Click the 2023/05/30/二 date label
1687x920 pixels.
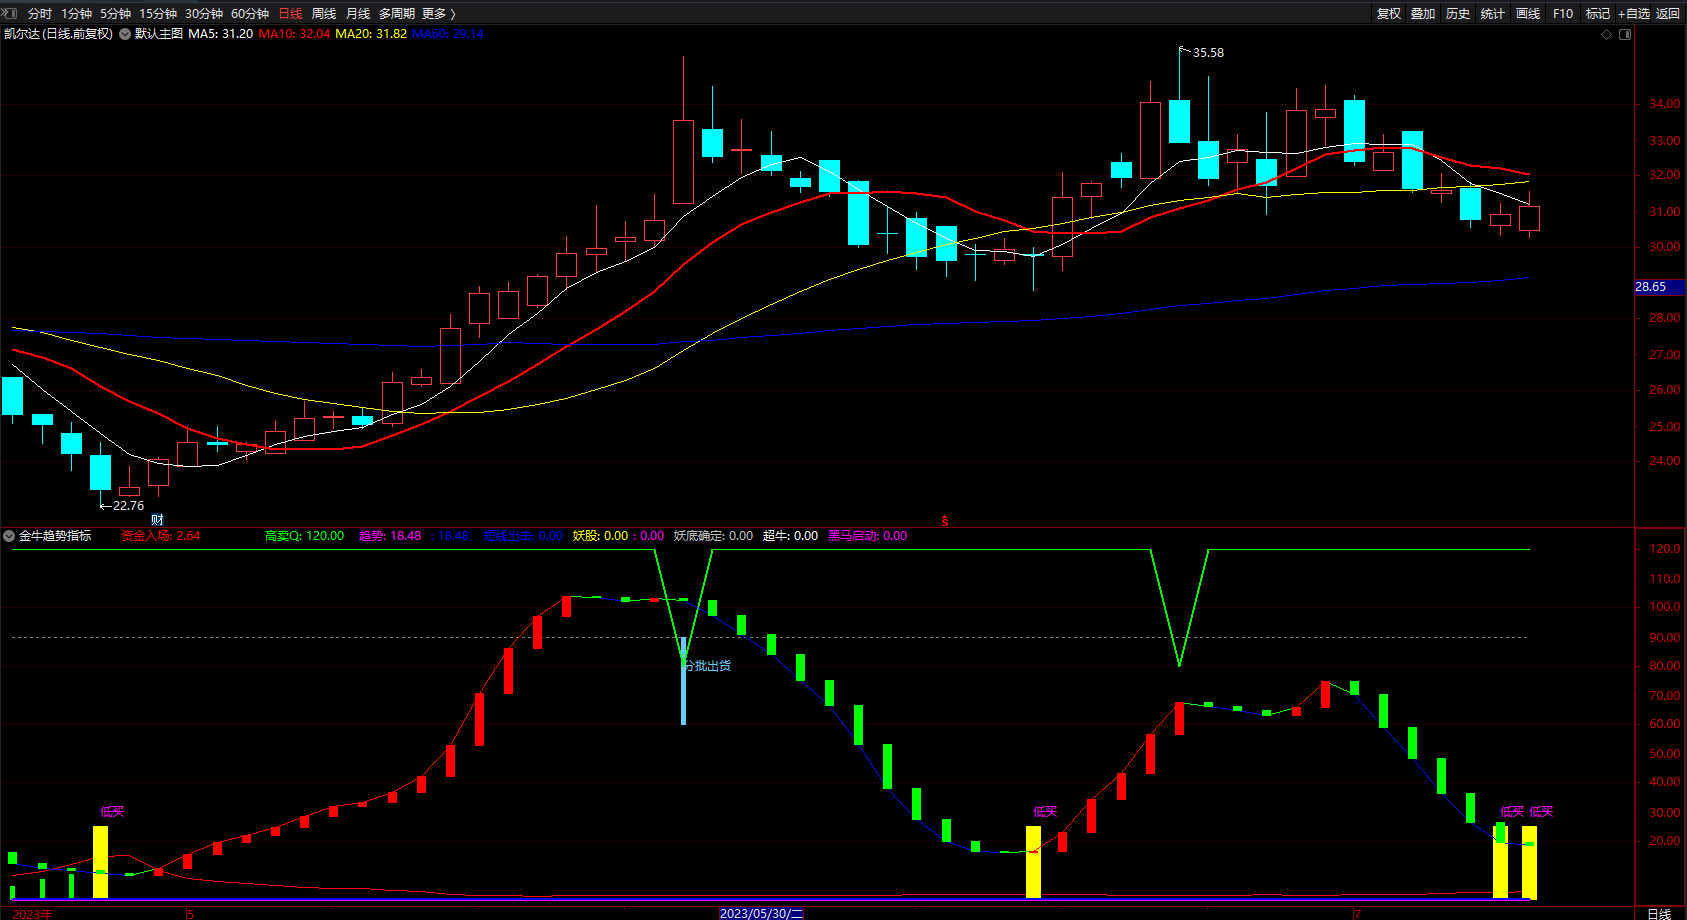pyautogui.click(x=762, y=913)
